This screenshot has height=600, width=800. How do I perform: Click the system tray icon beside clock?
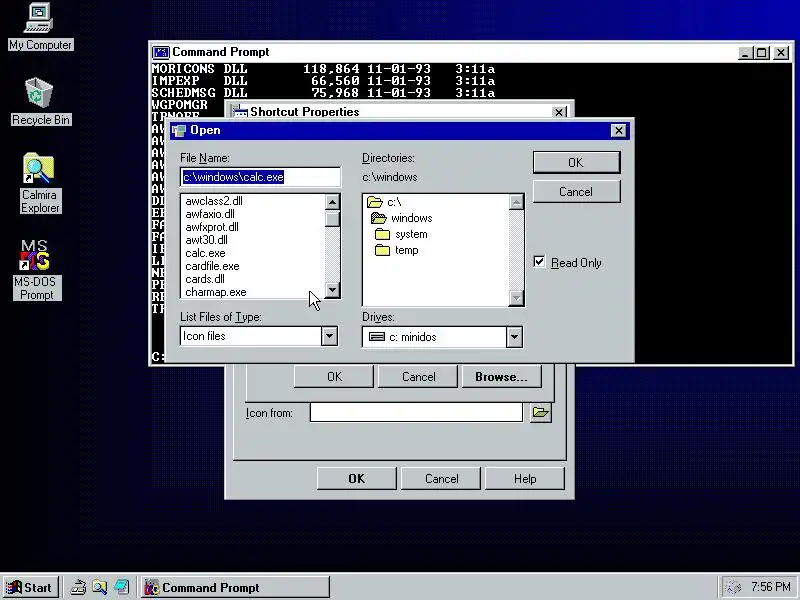(x=733, y=587)
